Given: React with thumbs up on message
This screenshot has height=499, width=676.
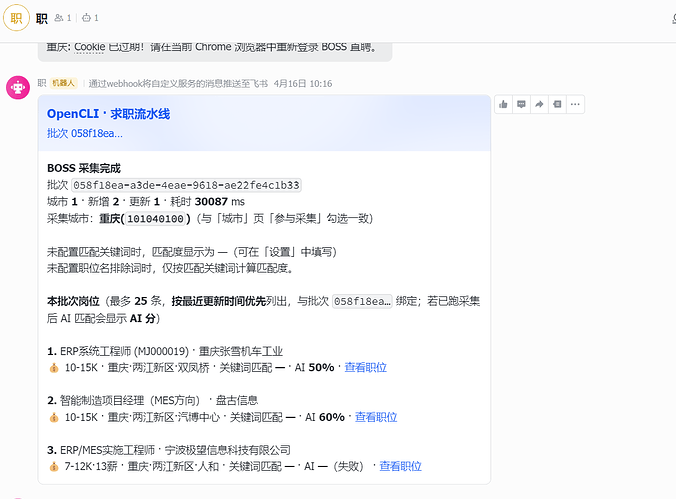Looking at the screenshot, I should tap(503, 104).
